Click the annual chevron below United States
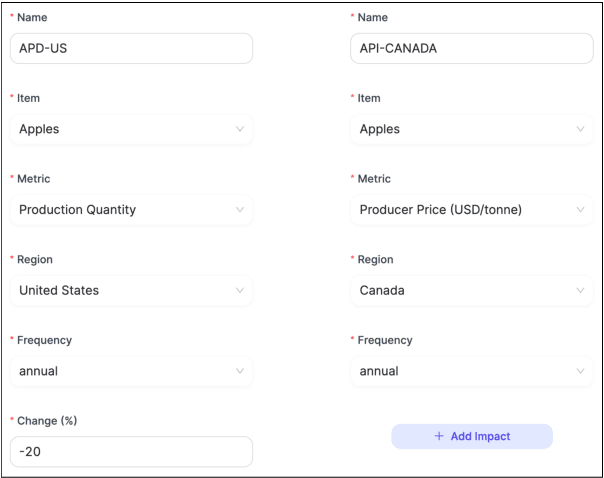 239,371
